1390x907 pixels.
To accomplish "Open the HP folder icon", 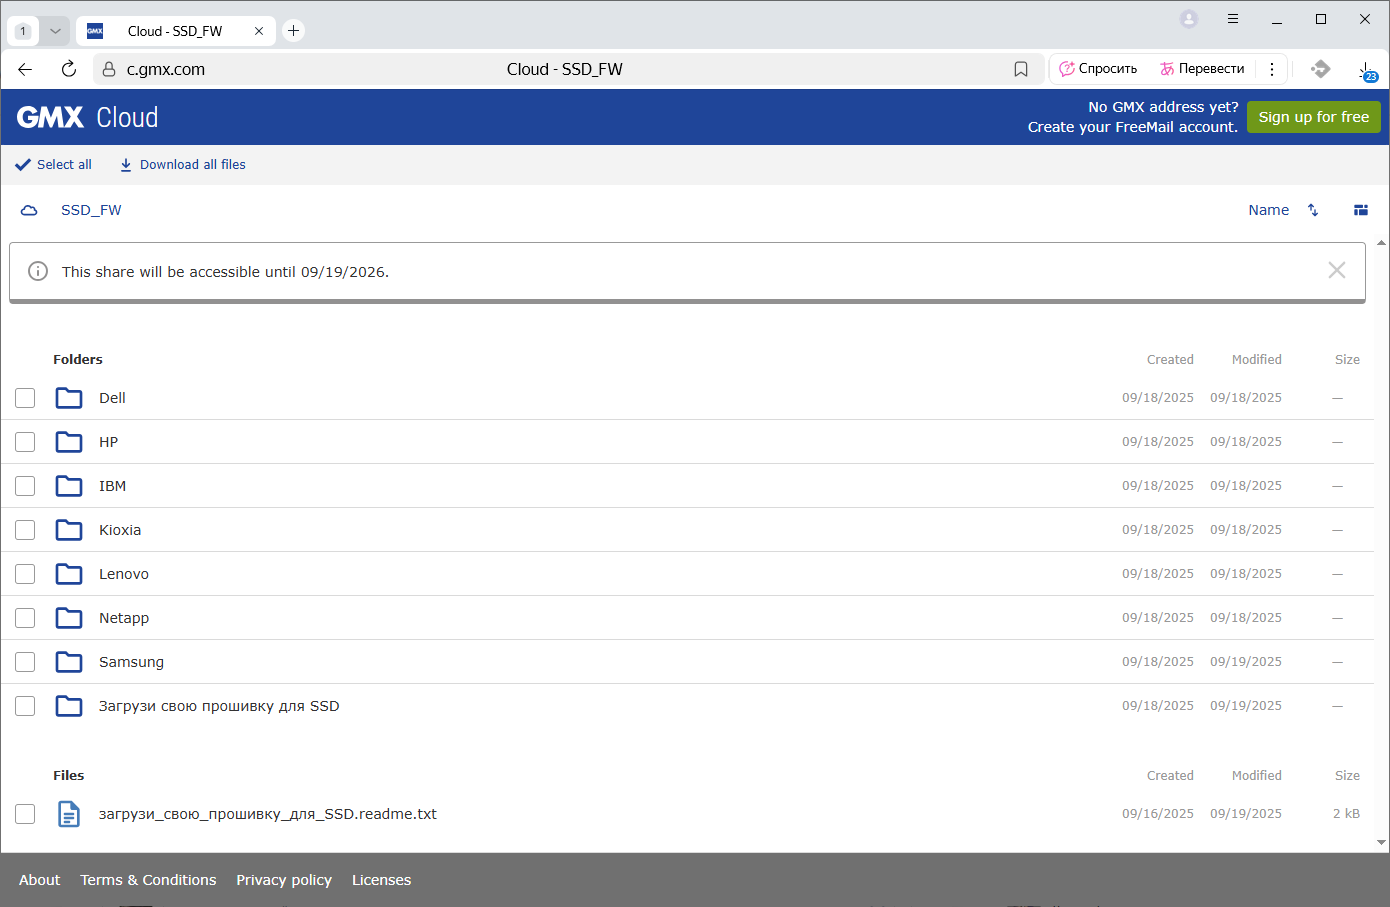I will (69, 442).
